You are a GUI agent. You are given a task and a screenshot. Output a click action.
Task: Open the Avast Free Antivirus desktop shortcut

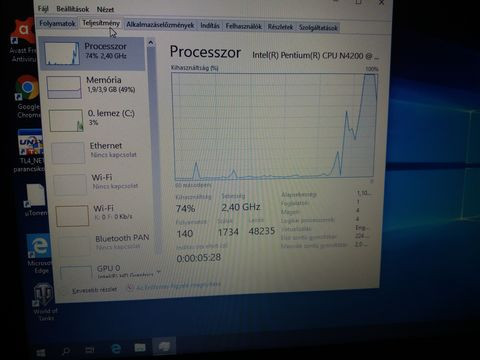coord(23,40)
